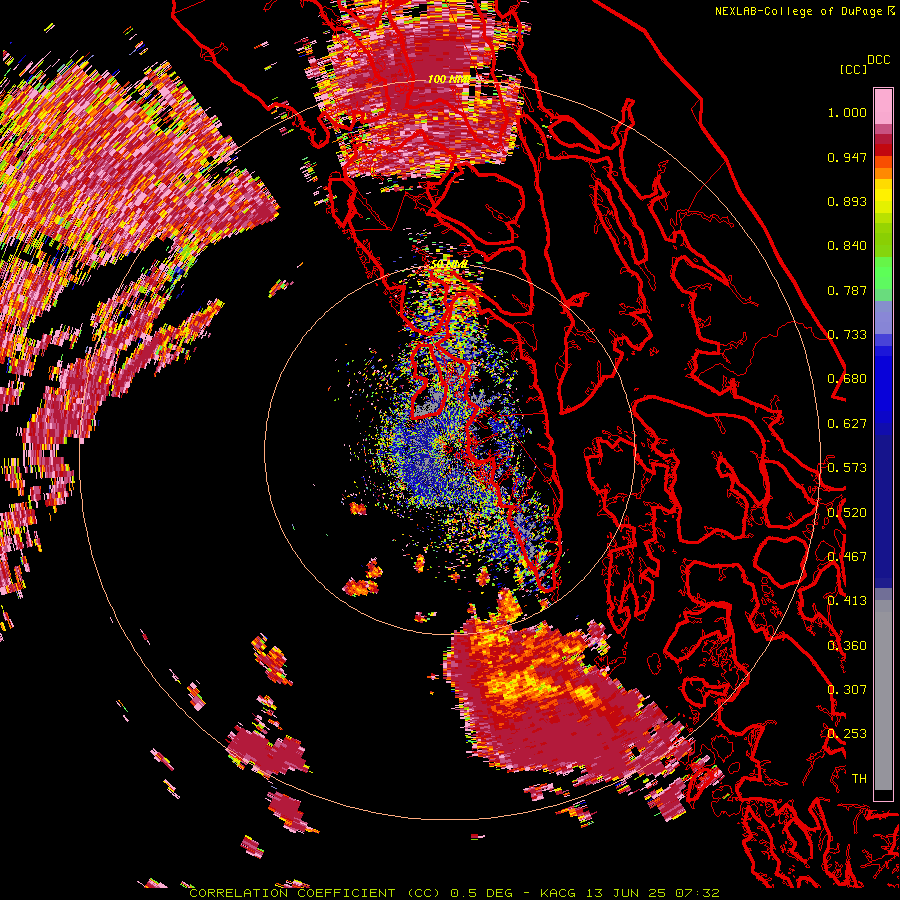Click the CORRELATION COEFFICIENT (CC) footer title
Image resolution: width=900 pixels, height=900 pixels.
315,893
